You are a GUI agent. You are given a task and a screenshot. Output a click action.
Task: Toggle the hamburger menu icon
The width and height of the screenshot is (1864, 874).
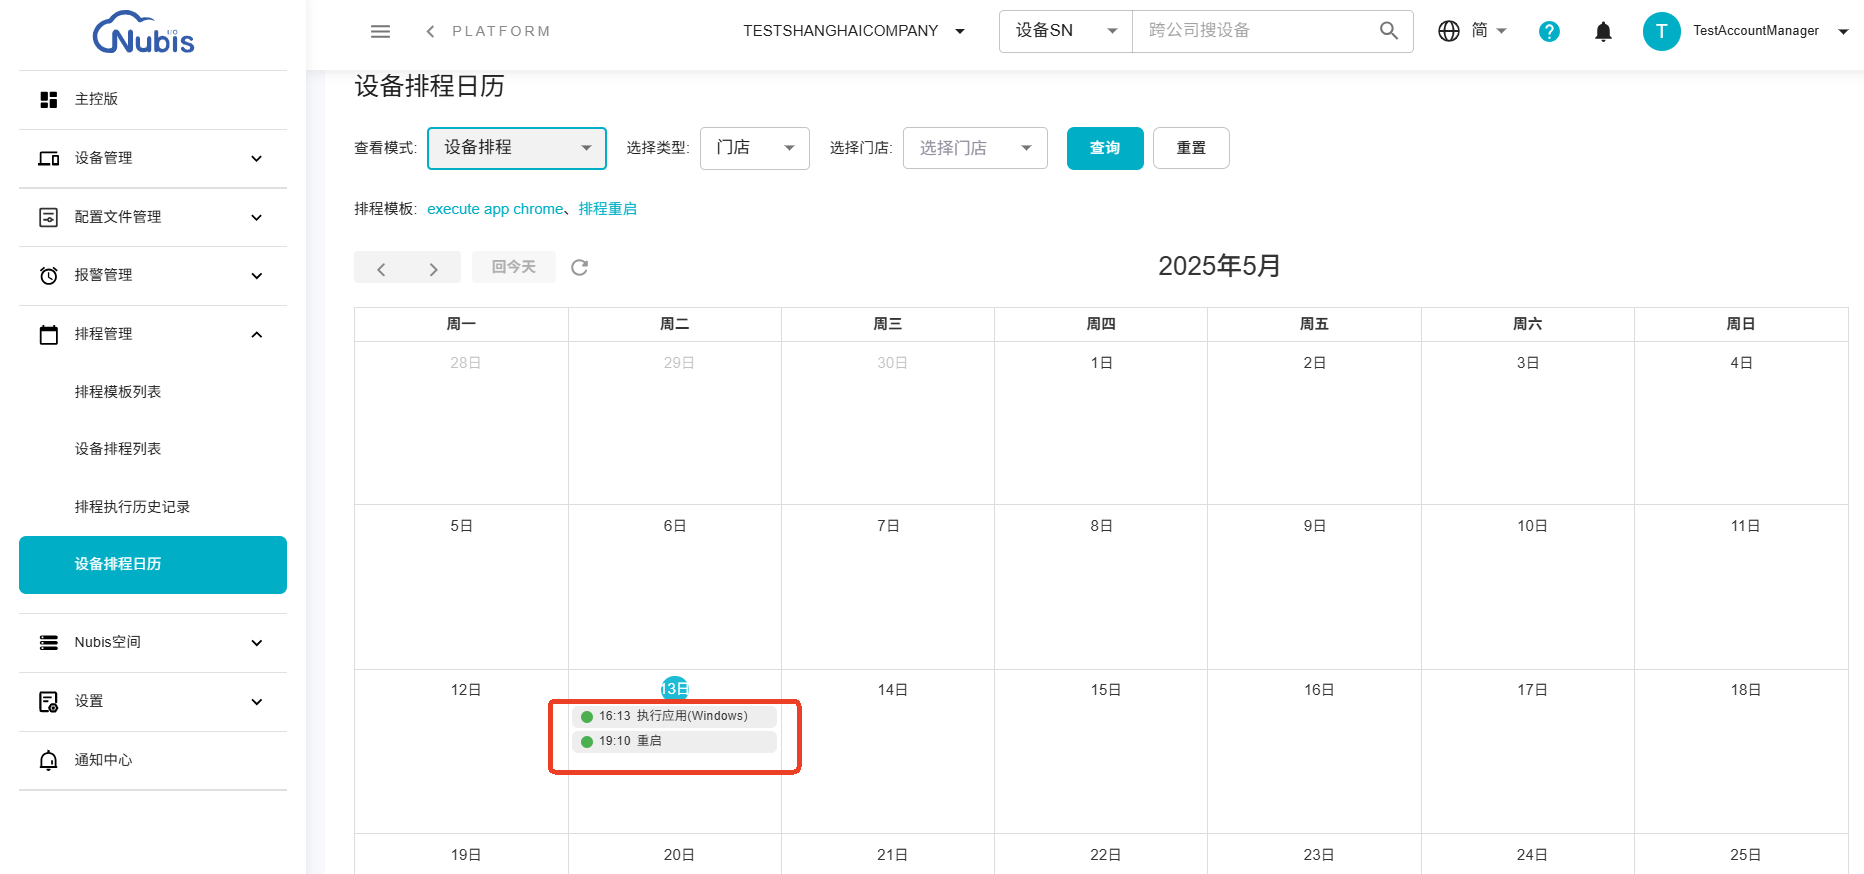pos(380,31)
